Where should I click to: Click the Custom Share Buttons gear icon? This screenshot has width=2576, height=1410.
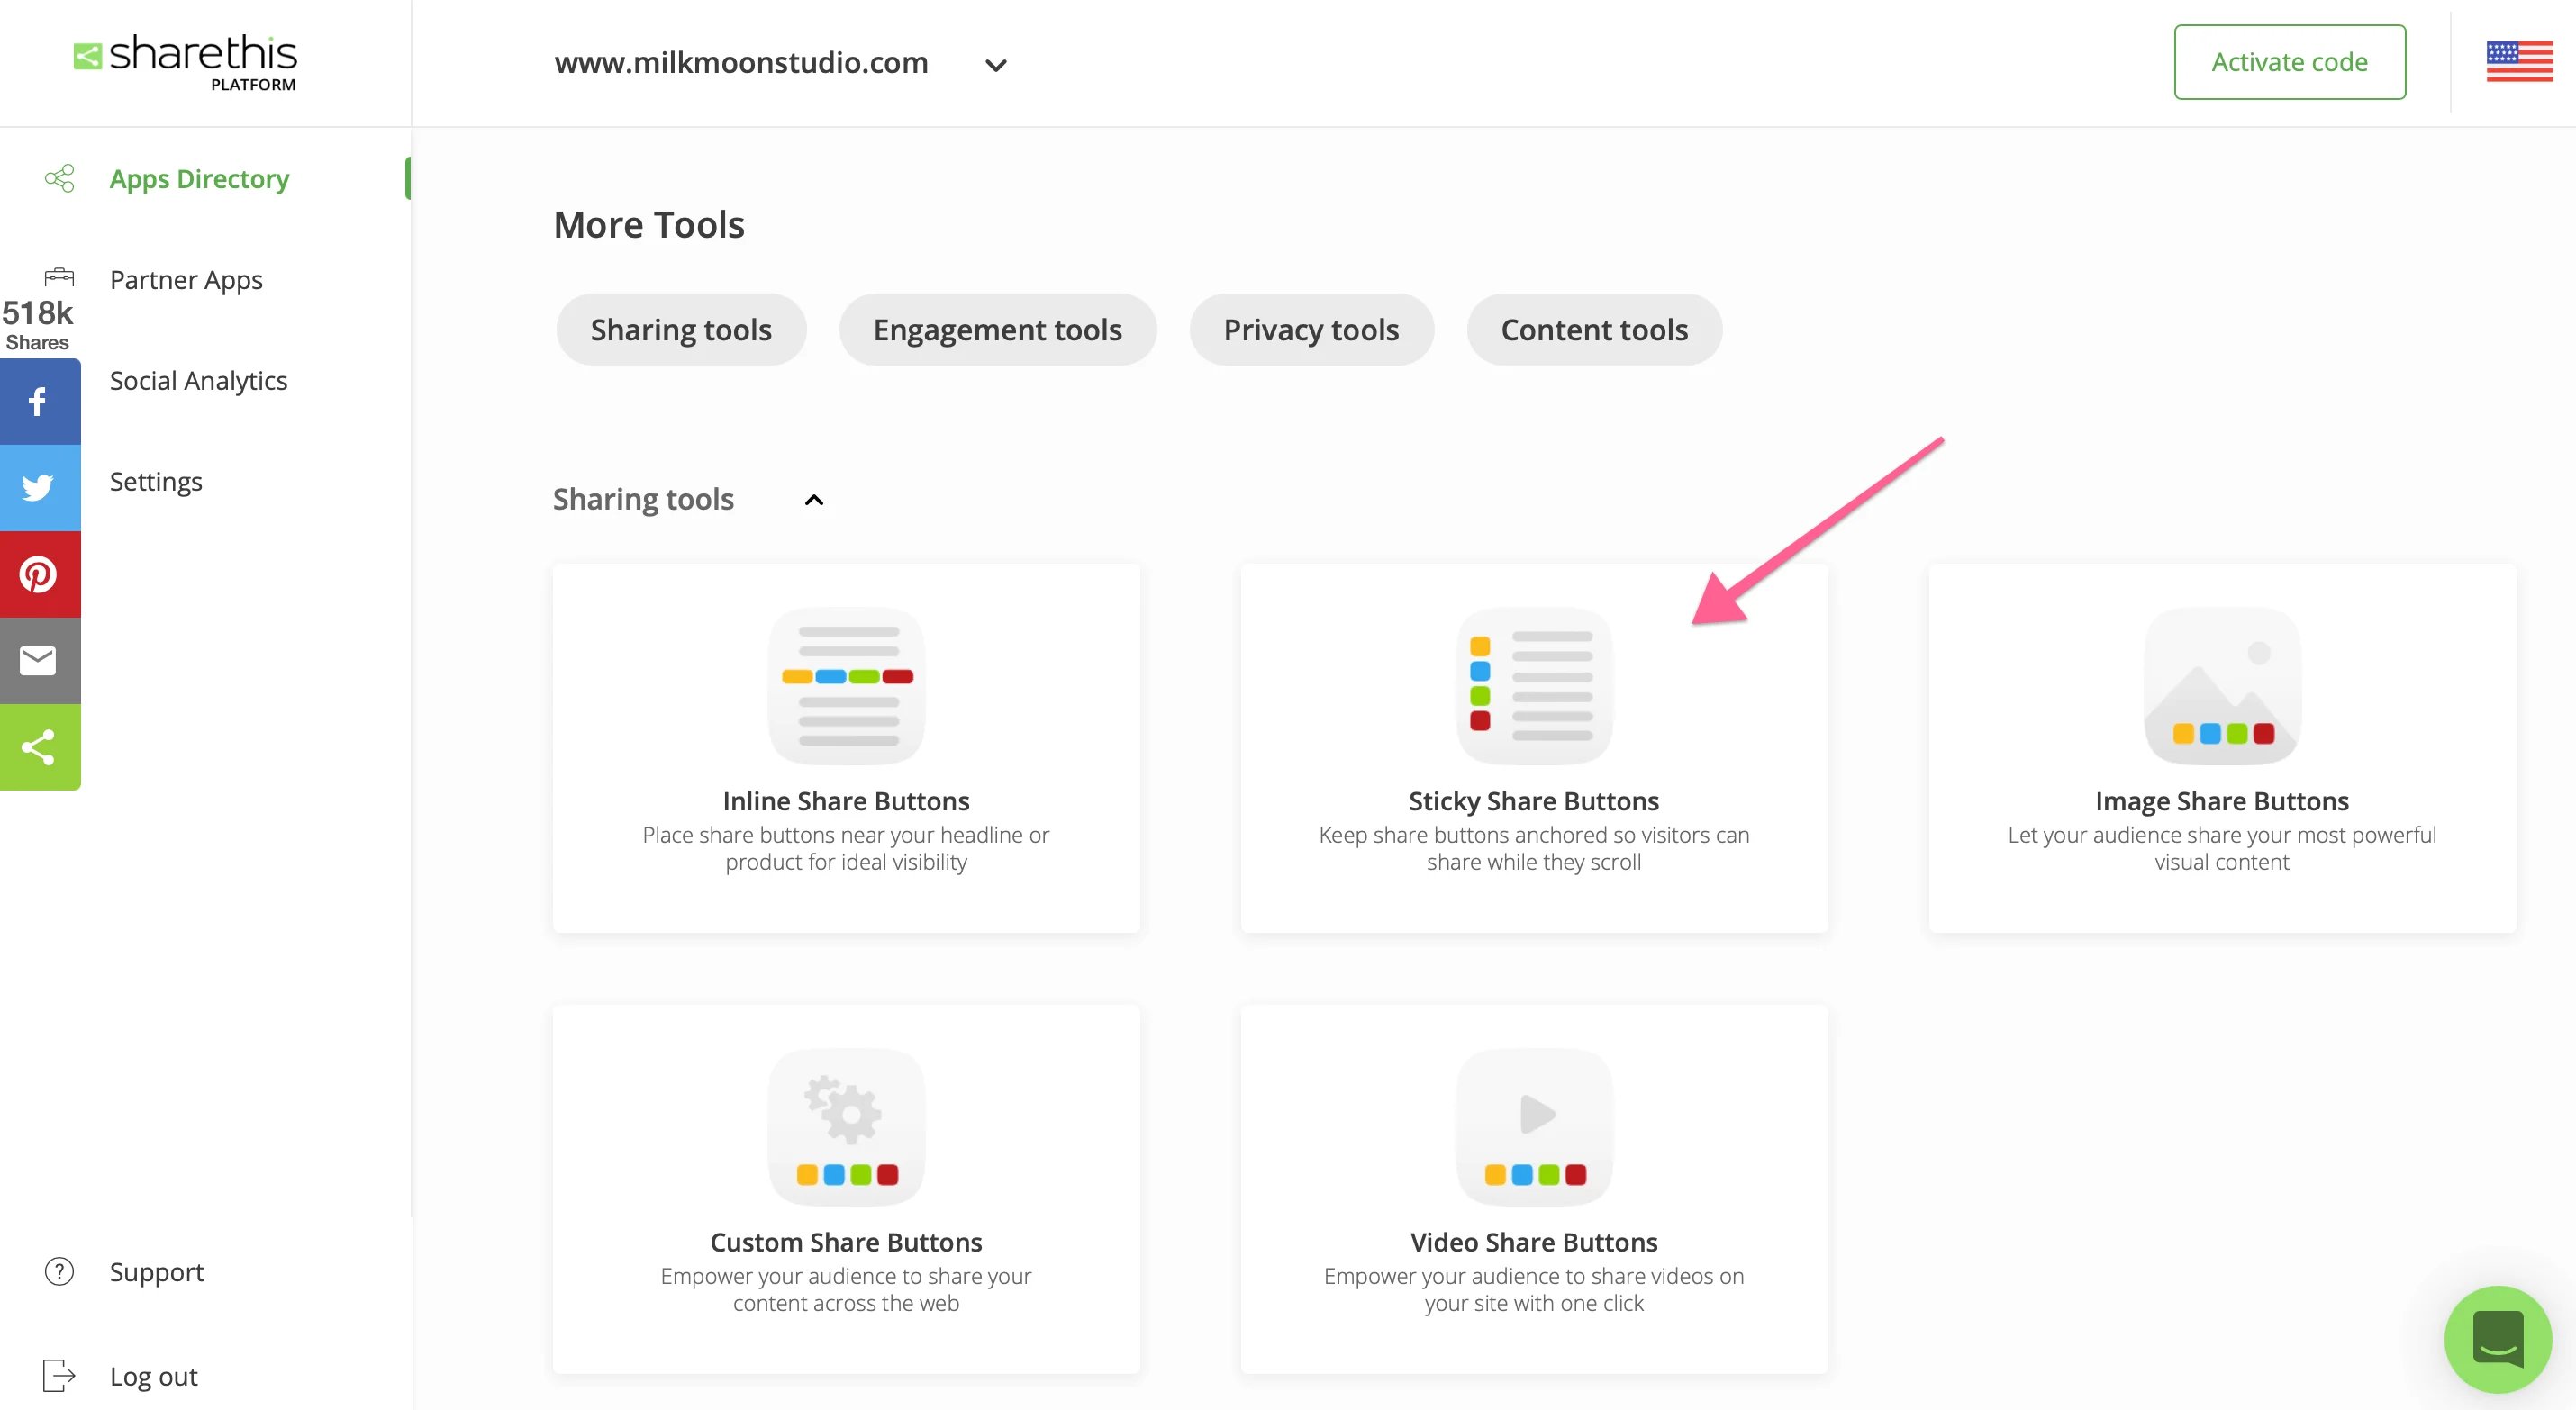tap(846, 1115)
